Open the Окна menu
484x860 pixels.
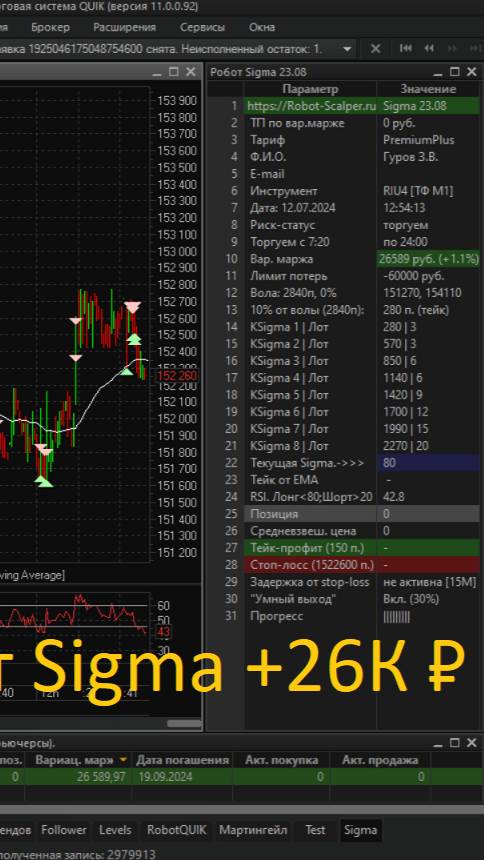(x=262, y=27)
